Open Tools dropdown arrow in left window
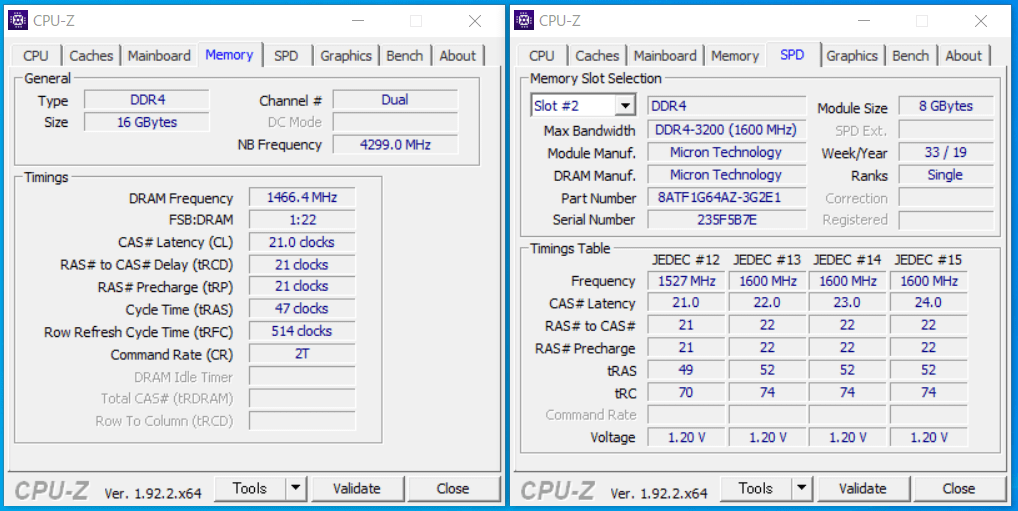The height and width of the screenshot is (511, 1018). point(296,488)
